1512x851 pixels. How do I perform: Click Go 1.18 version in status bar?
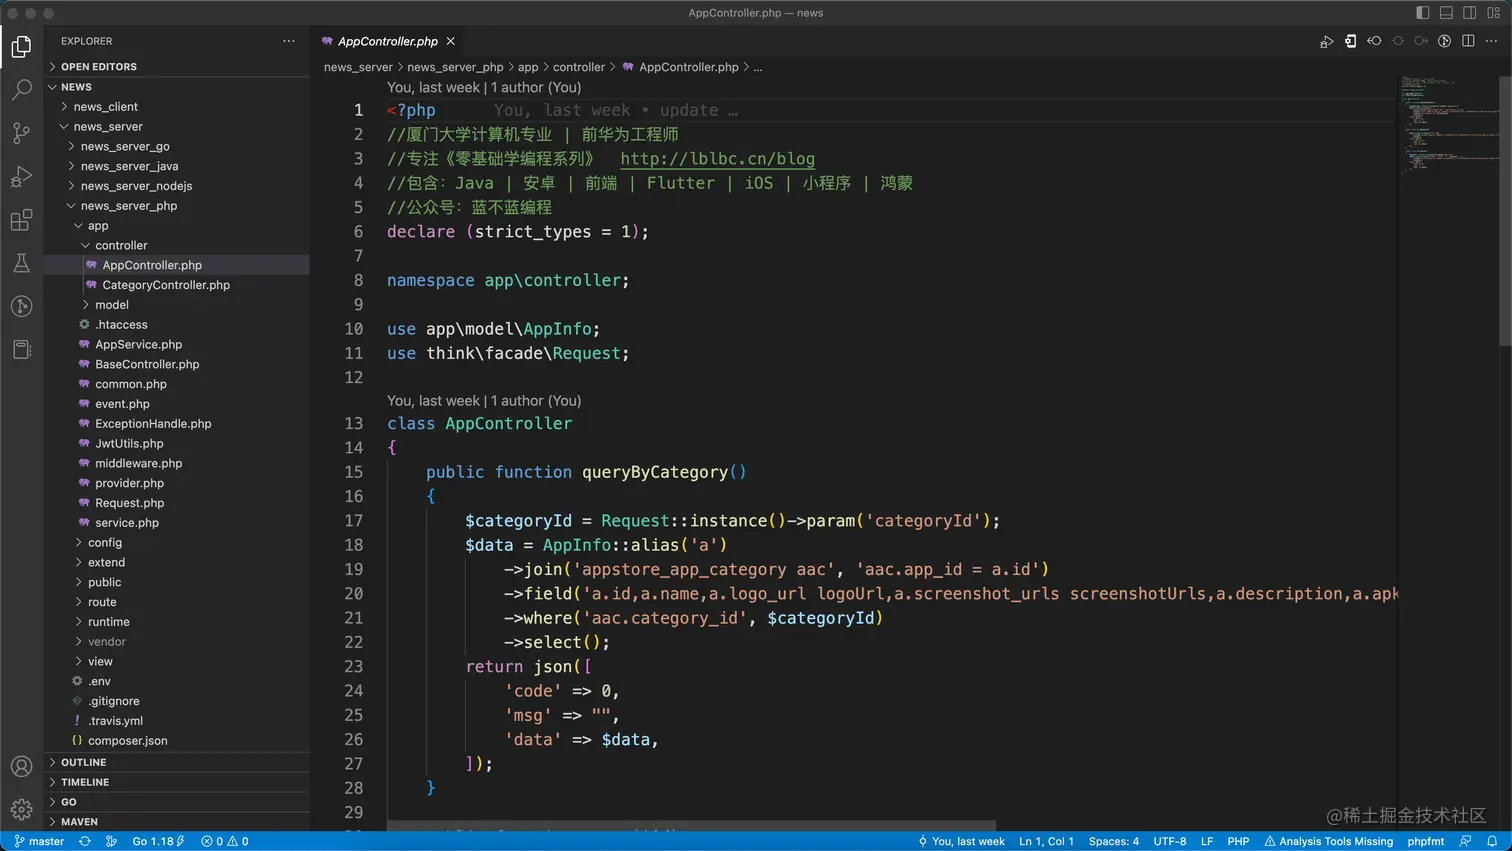pyautogui.click(x=159, y=841)
